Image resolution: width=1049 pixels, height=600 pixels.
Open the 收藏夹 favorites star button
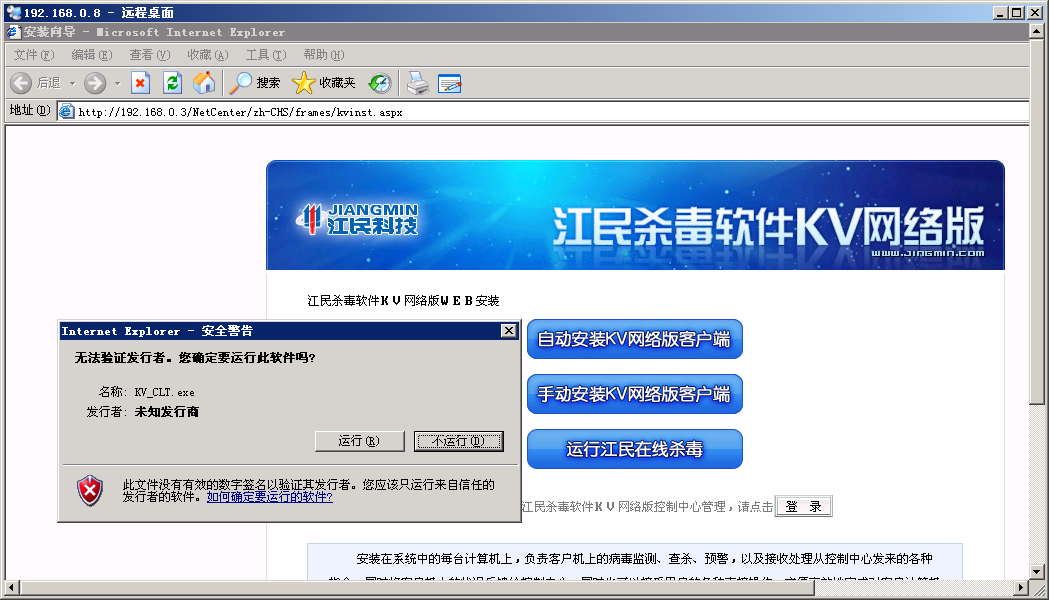point(324,83)
